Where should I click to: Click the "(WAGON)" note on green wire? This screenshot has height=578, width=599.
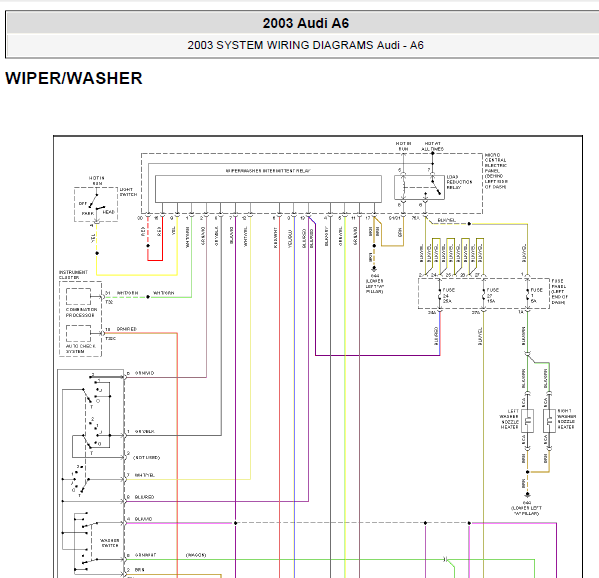(x=196, y=555)
